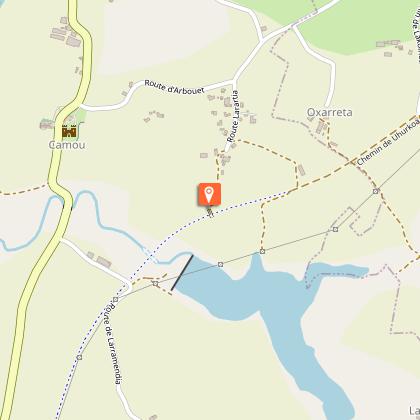
Task: Click the pylon next to the dotted rectangular track
Action: pos(335,229)
